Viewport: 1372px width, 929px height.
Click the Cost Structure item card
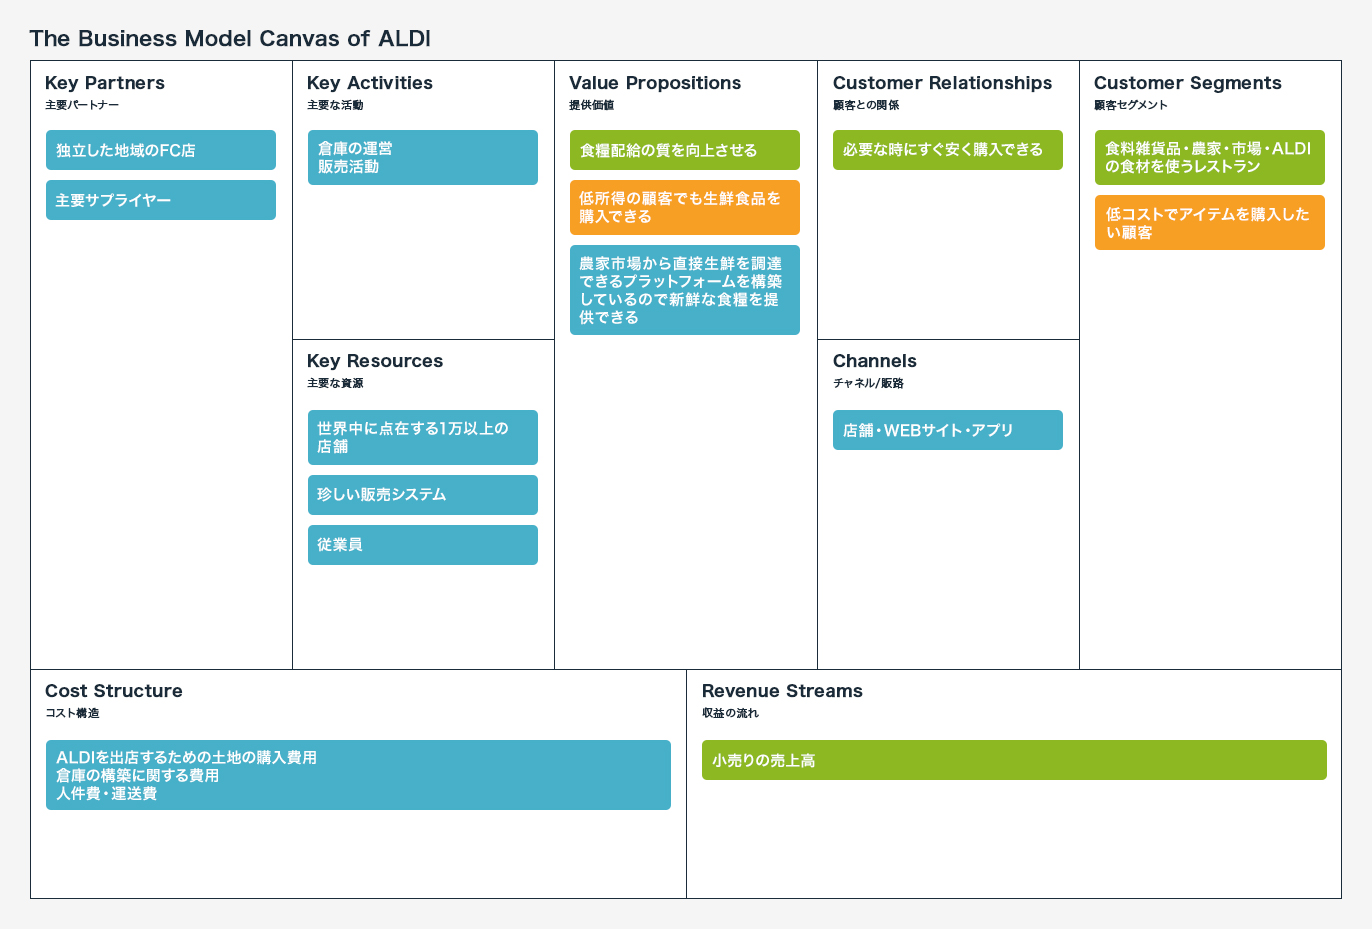point(358,775)
